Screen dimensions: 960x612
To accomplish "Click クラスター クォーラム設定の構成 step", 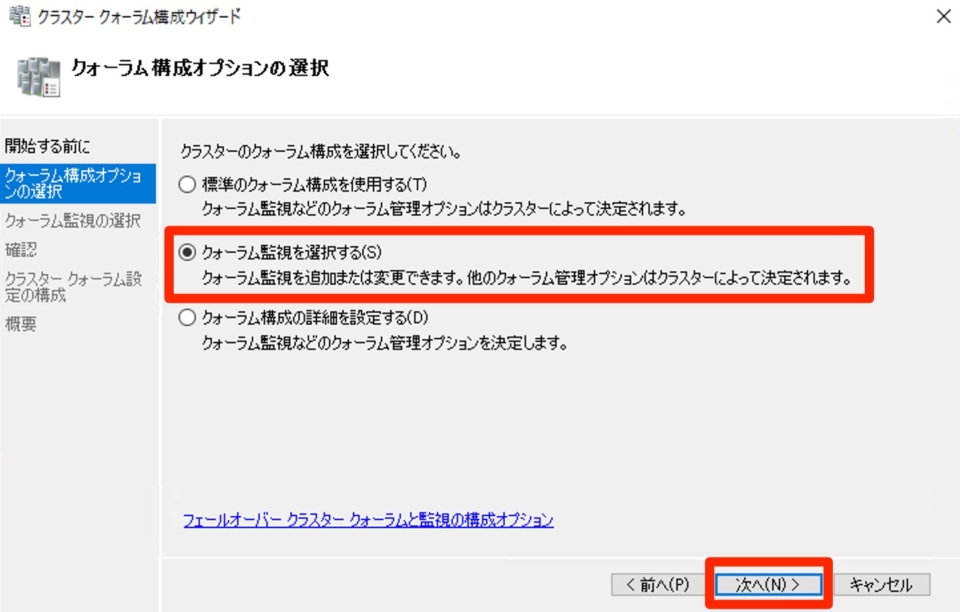I will pos(73,286).
